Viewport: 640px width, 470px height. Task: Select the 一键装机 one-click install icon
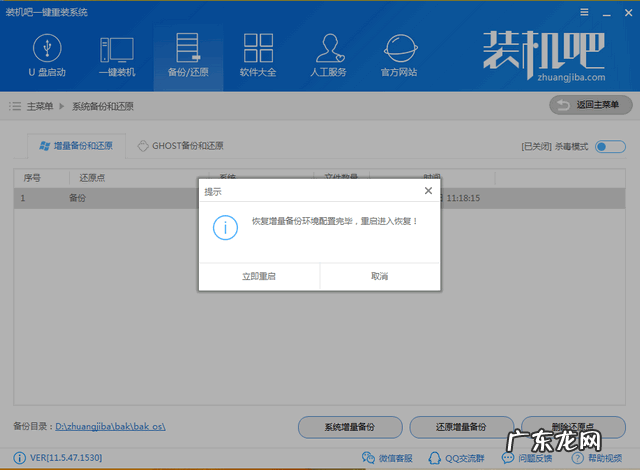[x=117, y=57]
